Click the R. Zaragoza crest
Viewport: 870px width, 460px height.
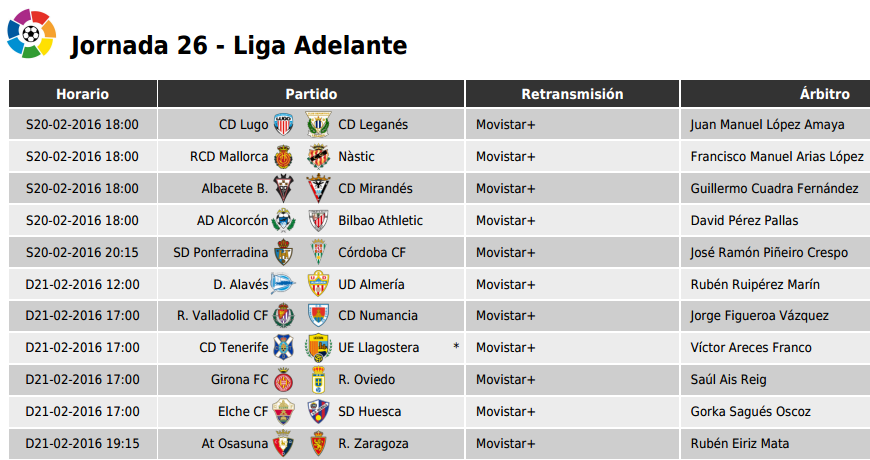[x=318, y=443]
